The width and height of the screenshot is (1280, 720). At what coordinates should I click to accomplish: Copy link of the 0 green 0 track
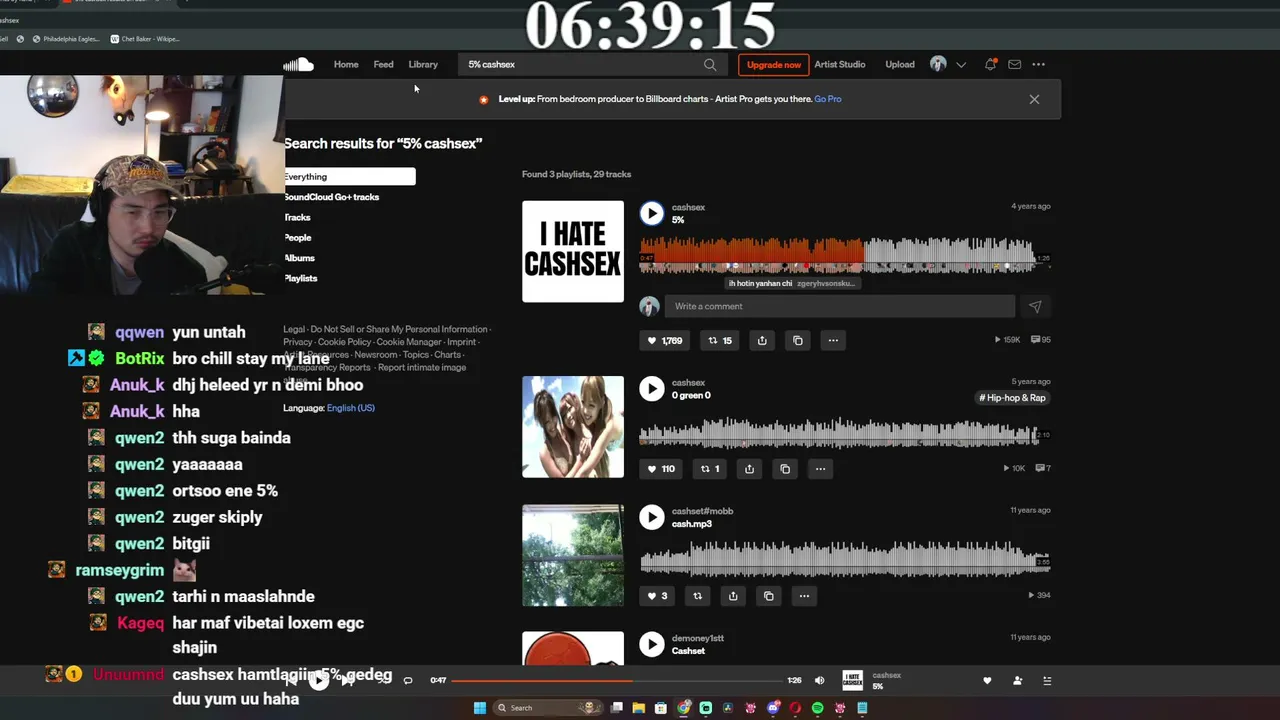[x=785, y=468]
